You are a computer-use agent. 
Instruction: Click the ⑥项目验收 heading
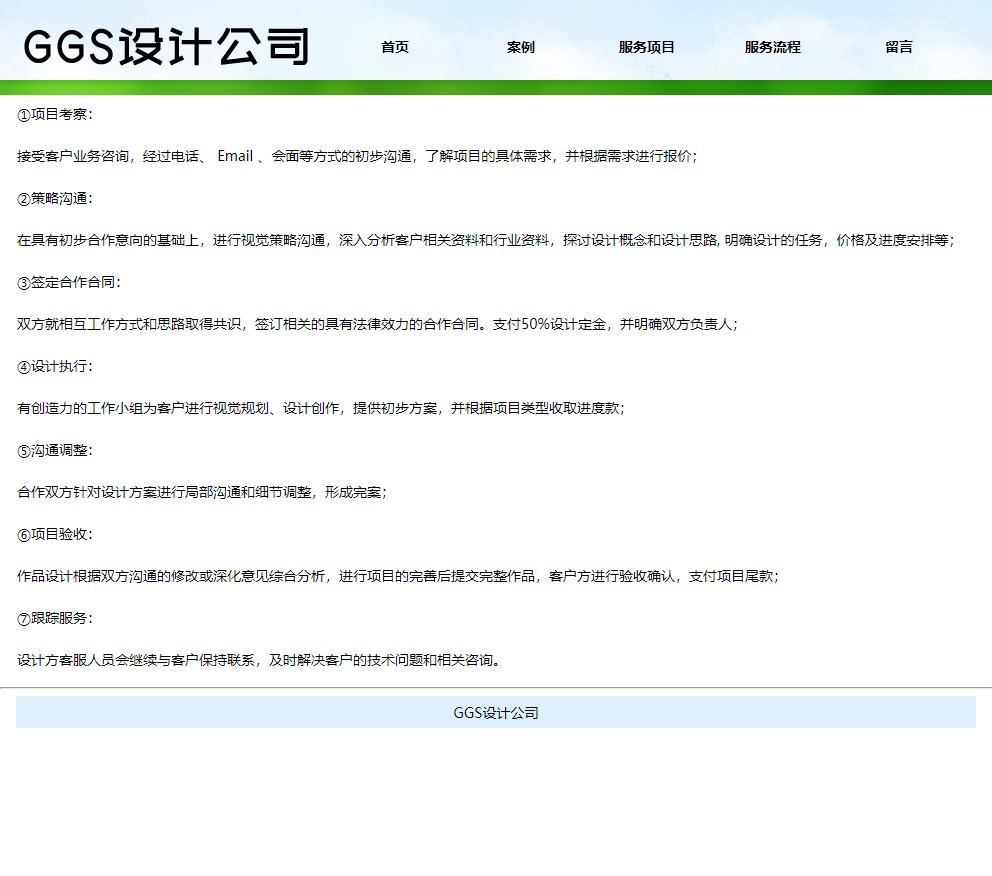[55, 534]
